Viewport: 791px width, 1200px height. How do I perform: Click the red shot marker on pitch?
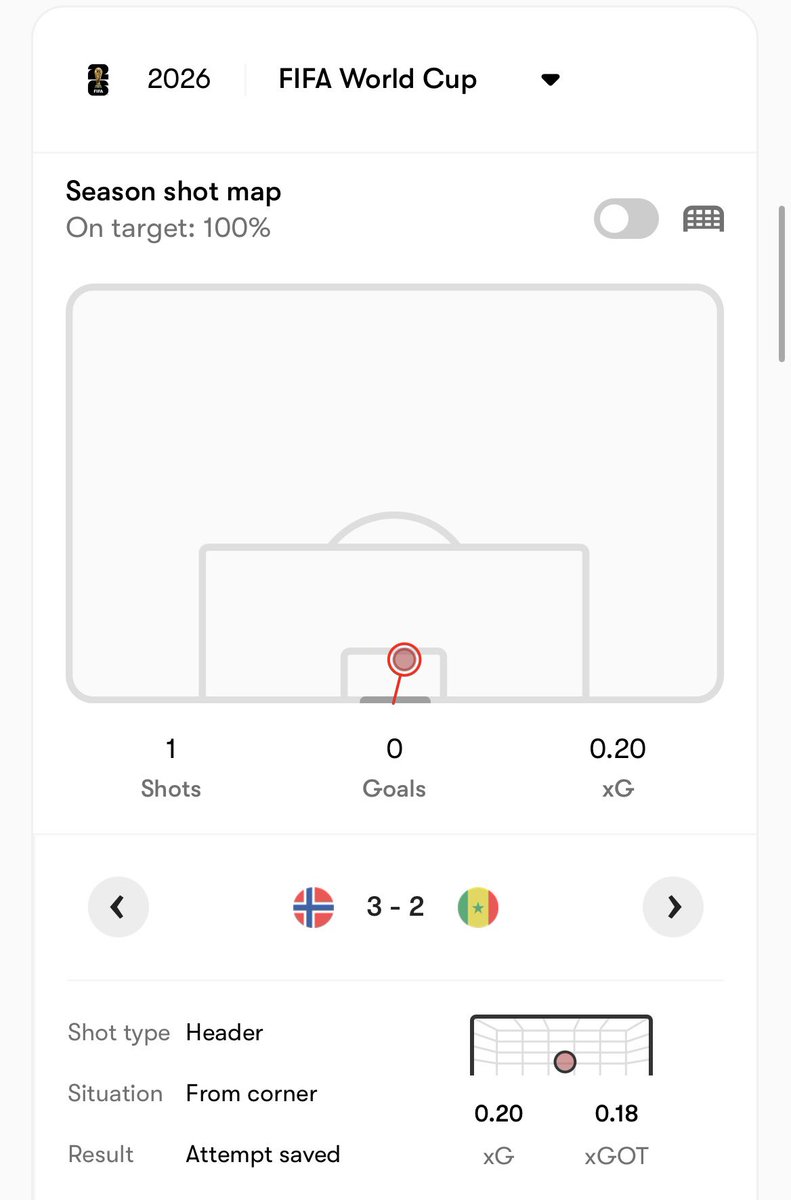[x=404, y=659]
